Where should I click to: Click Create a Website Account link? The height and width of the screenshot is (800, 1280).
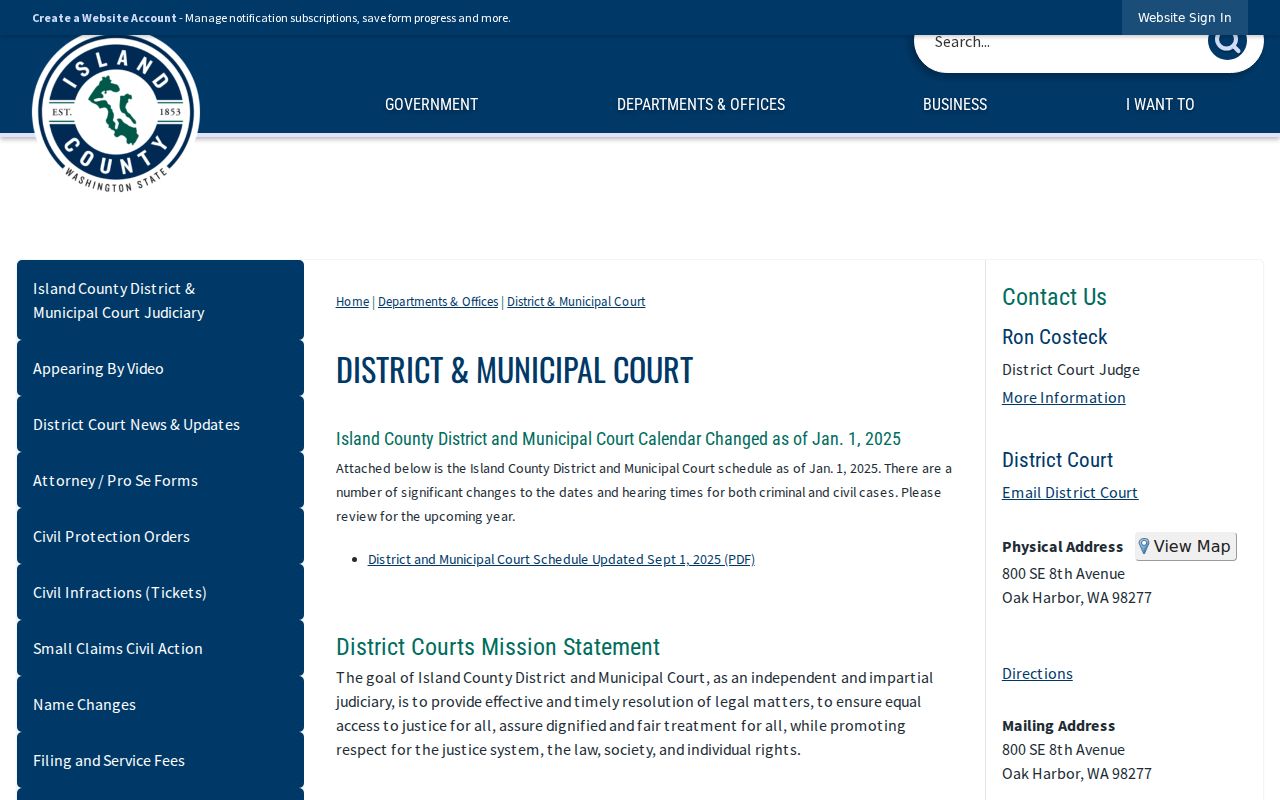click(104, 18)
